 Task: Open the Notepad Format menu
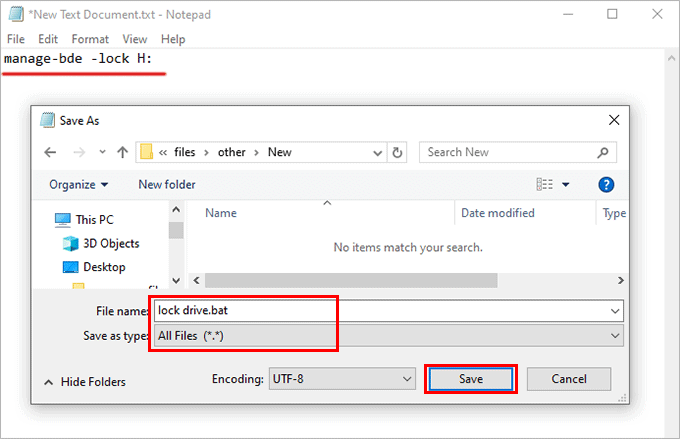point(90,39)
